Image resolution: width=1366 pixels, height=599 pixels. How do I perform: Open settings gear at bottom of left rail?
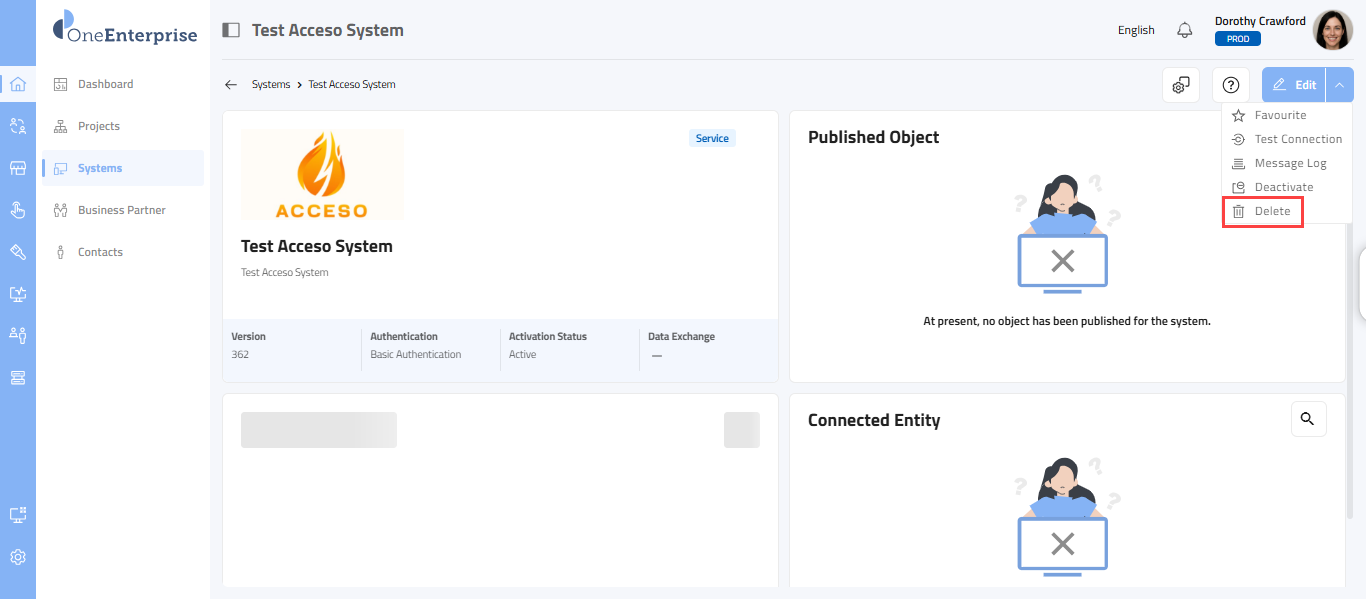coord(18,557)
